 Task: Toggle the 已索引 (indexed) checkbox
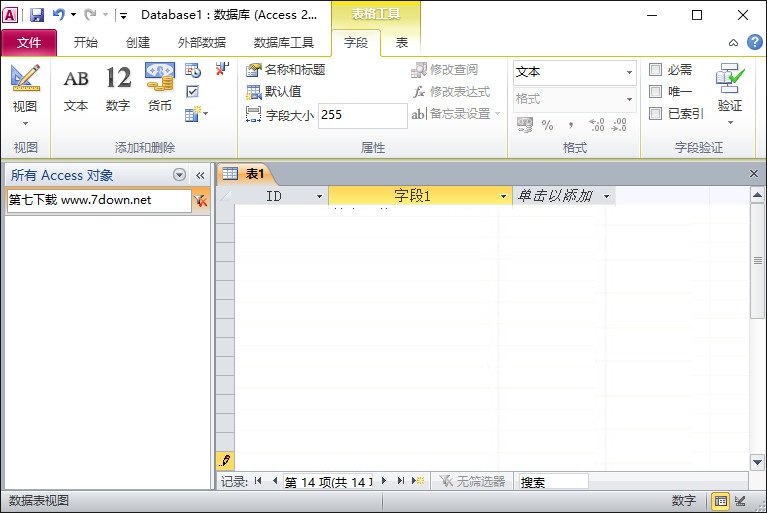pos(656,114)
